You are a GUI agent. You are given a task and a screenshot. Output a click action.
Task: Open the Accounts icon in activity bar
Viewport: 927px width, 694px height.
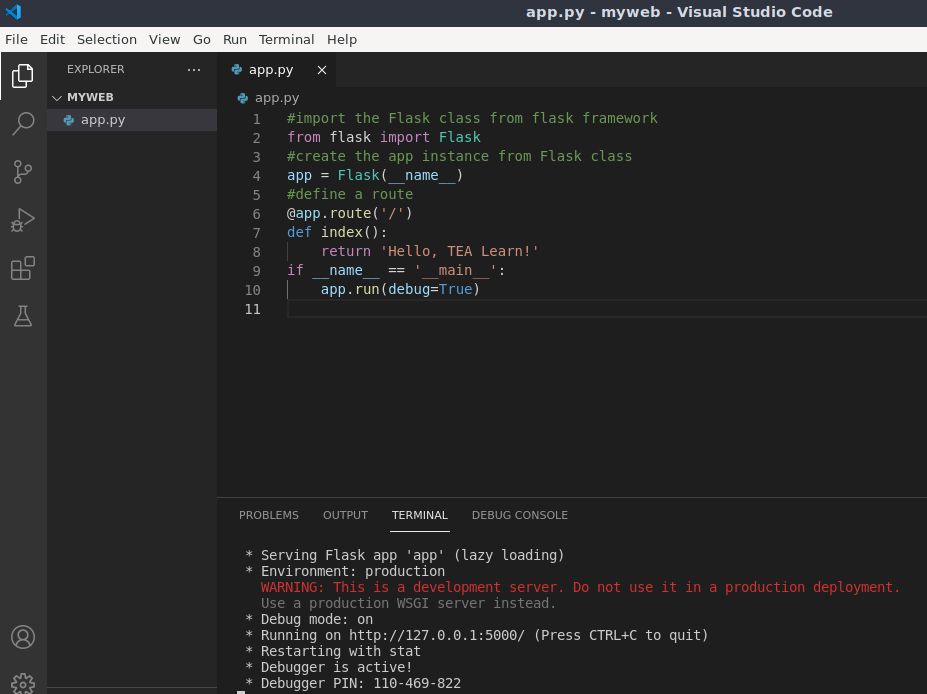click(x=22, y=637)
